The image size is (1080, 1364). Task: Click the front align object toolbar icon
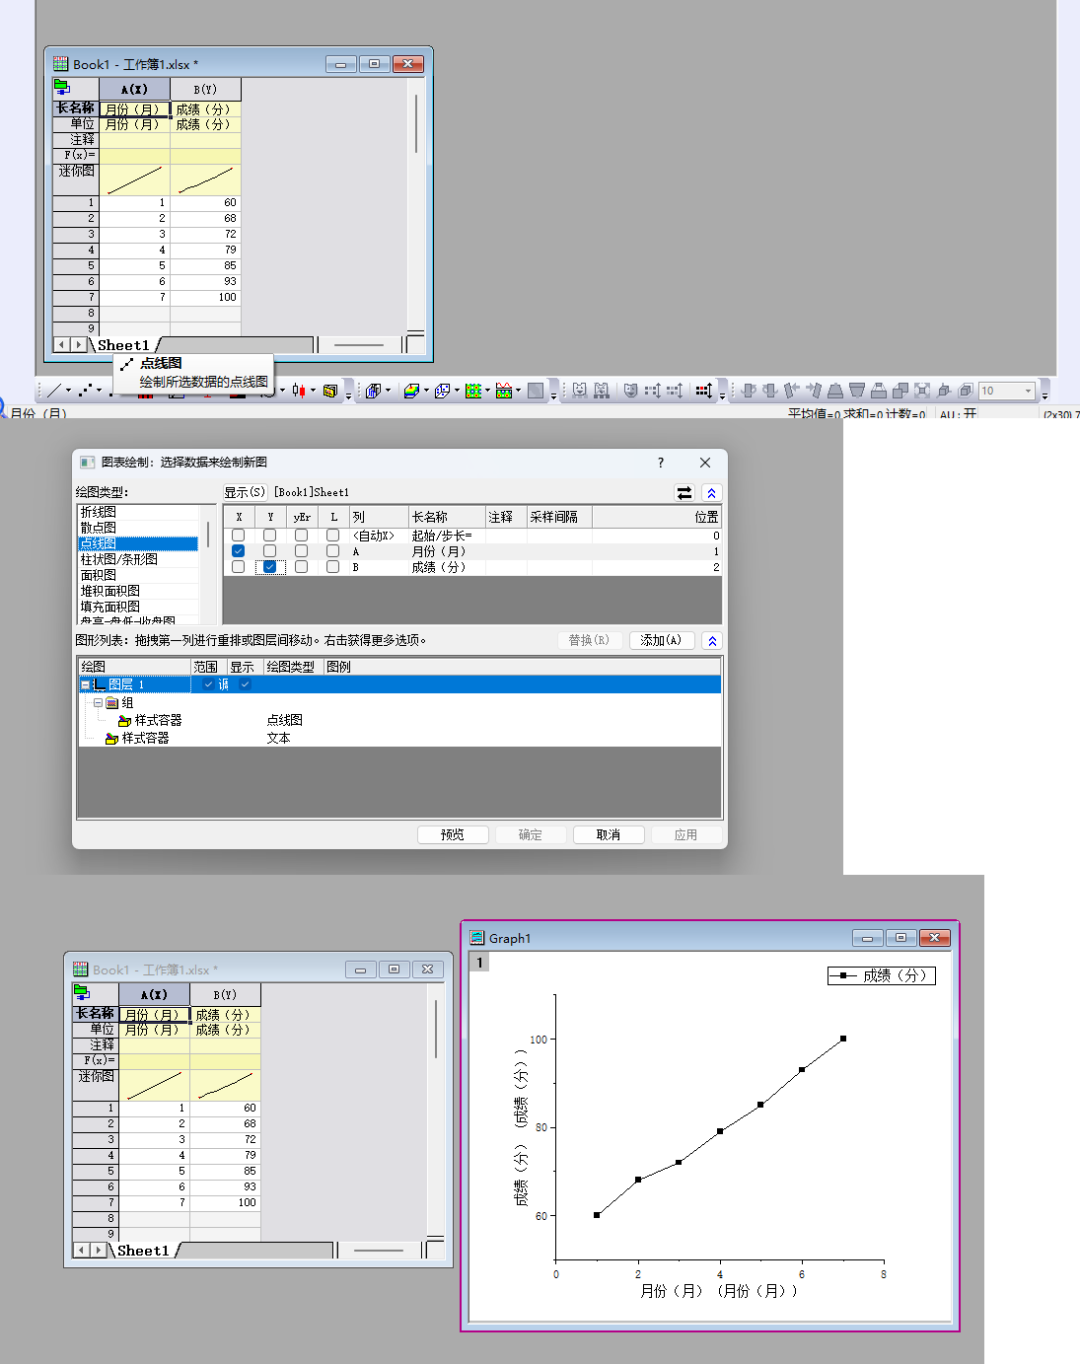coord(900,391)
